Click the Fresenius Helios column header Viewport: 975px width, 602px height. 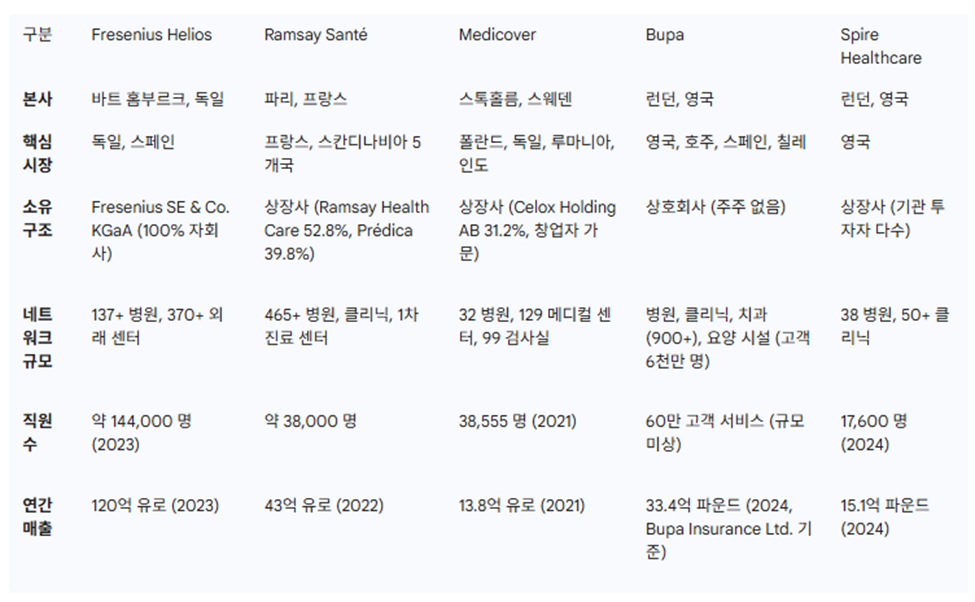(151, 35)
